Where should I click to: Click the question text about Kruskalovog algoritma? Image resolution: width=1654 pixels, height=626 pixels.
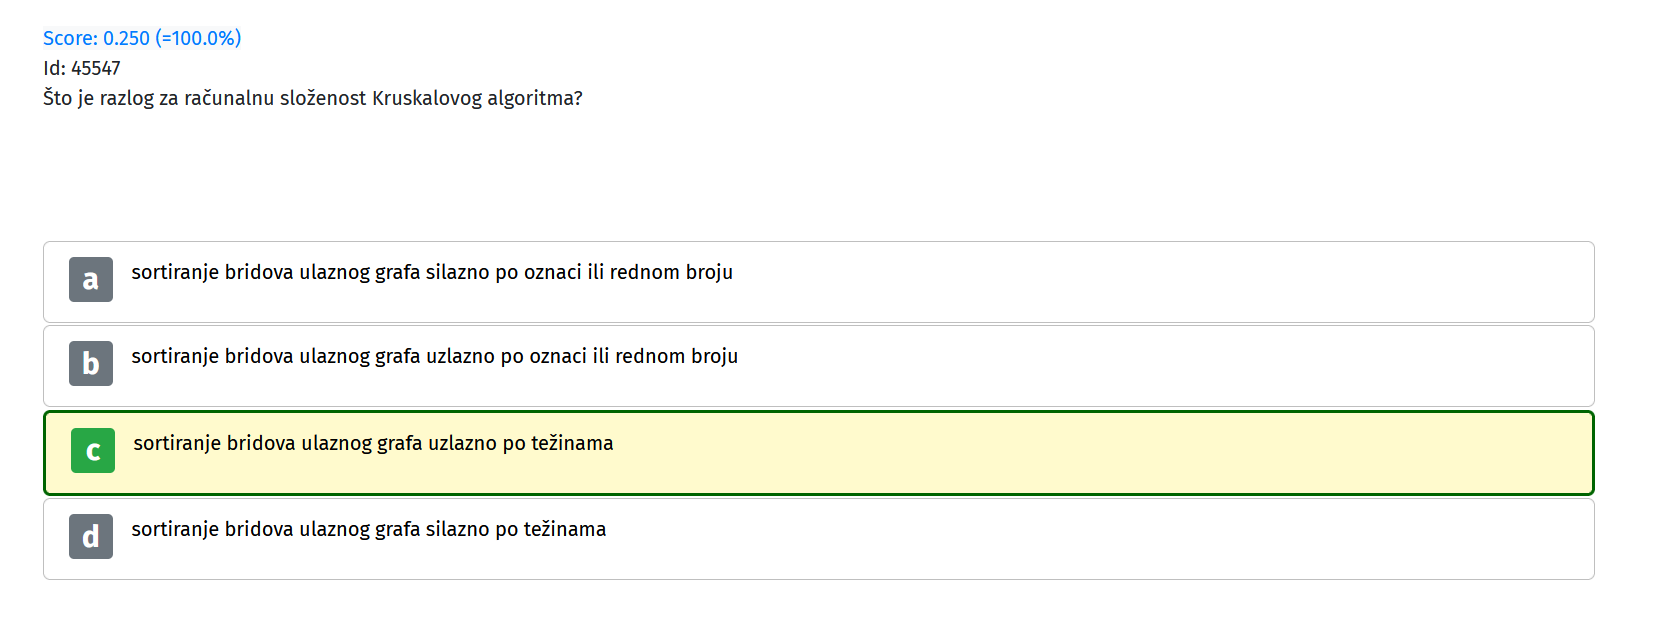point(313,98)
